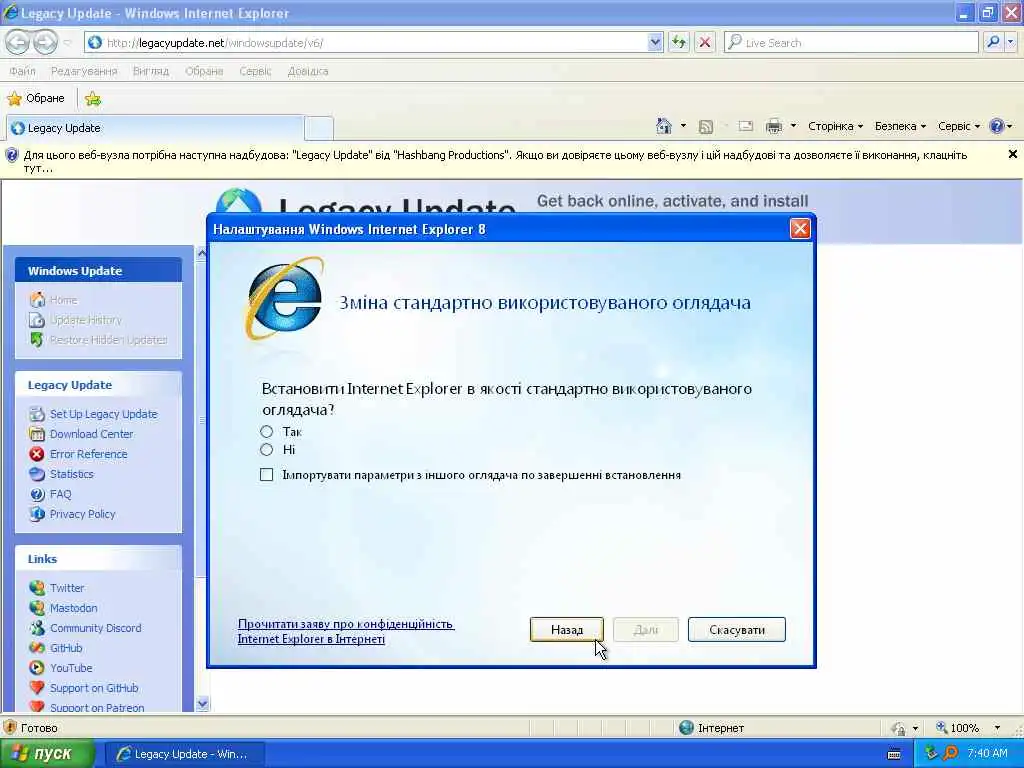Open the search provider dropdown arrow
This screenshot has width=1024, height=768.
pos(1010,42)
